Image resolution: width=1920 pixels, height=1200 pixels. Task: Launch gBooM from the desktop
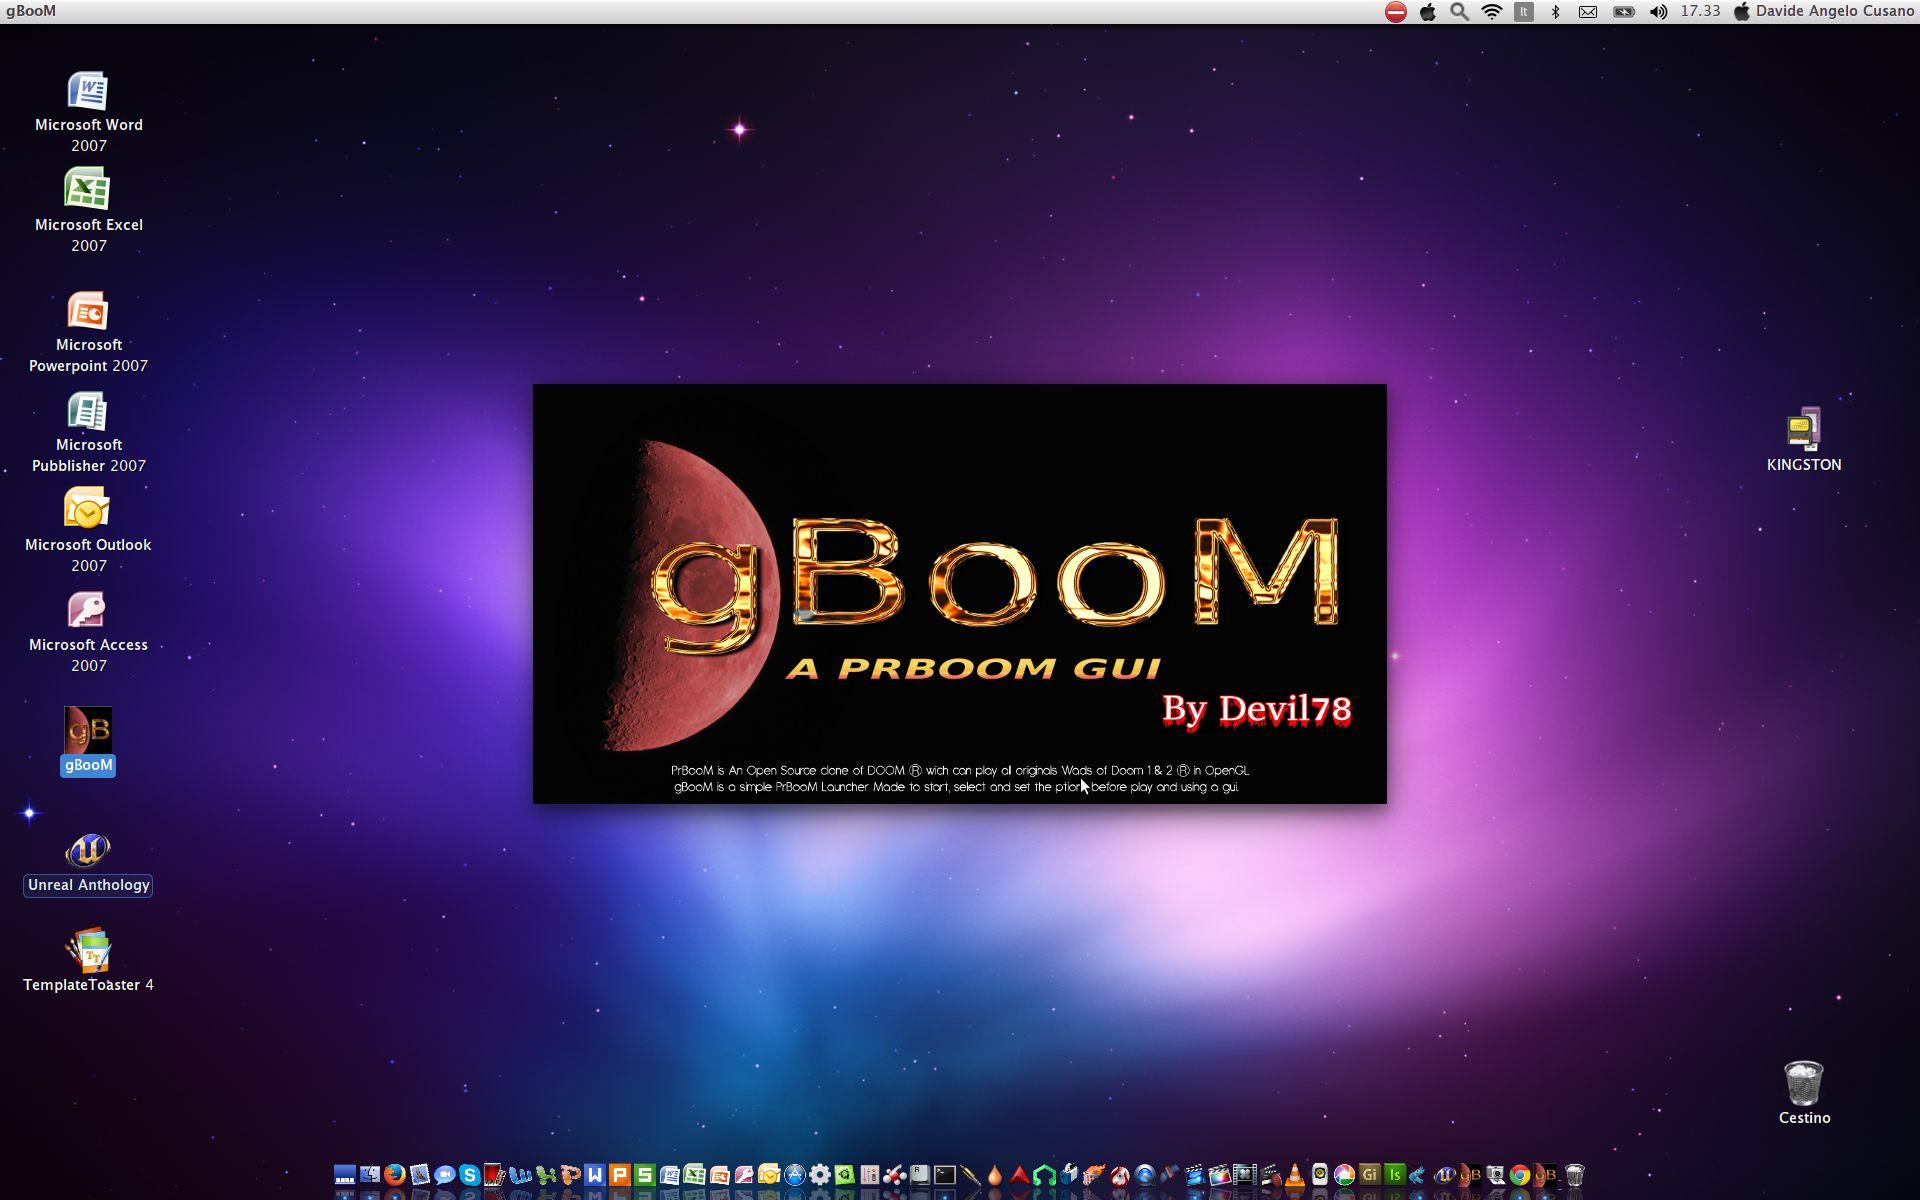88,731
